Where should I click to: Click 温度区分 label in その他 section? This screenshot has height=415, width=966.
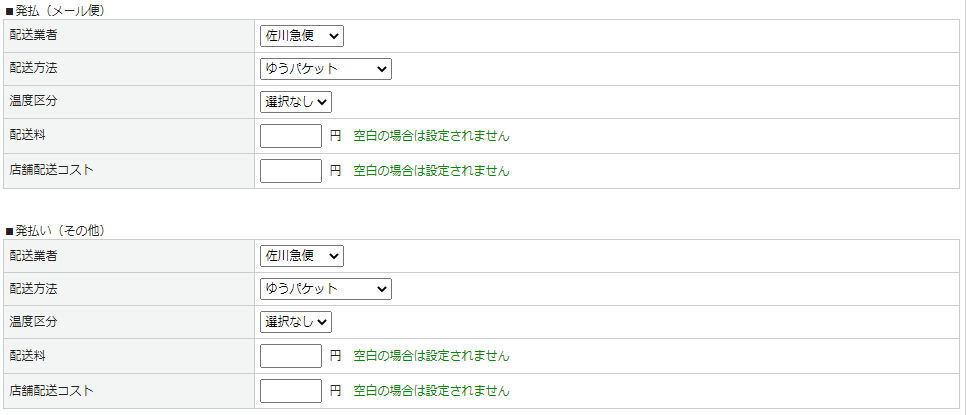tap(35, 321)
